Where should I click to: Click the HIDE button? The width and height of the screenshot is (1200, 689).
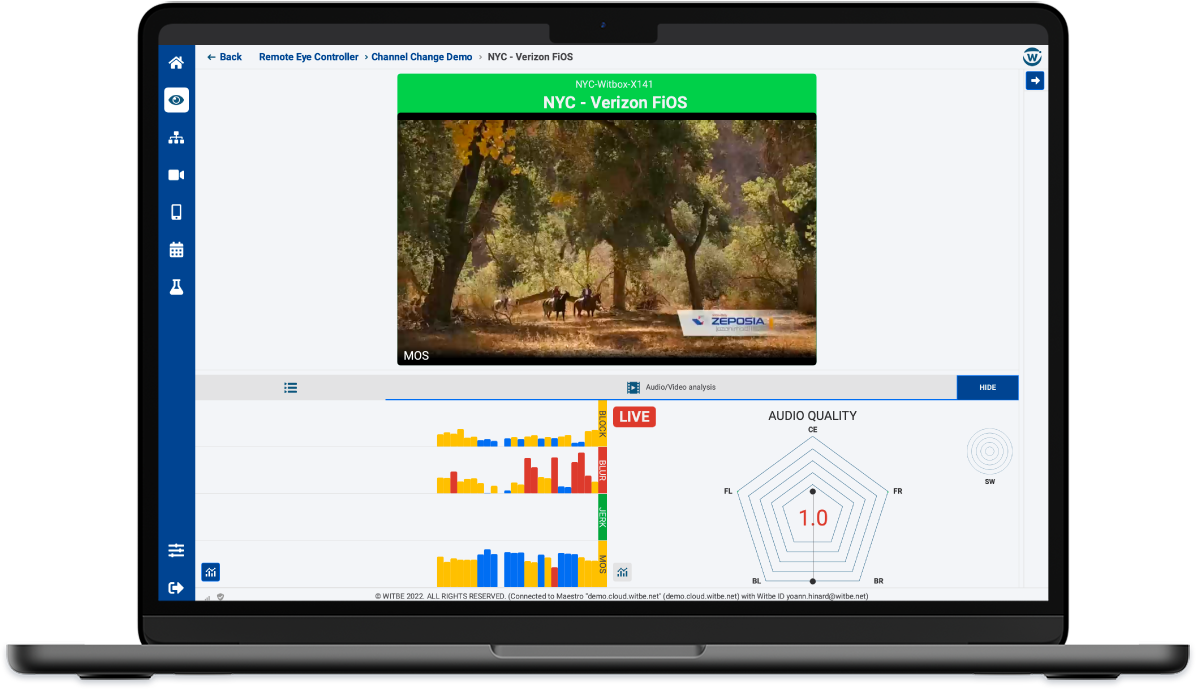pyautogui.click(x=987, y=388)
